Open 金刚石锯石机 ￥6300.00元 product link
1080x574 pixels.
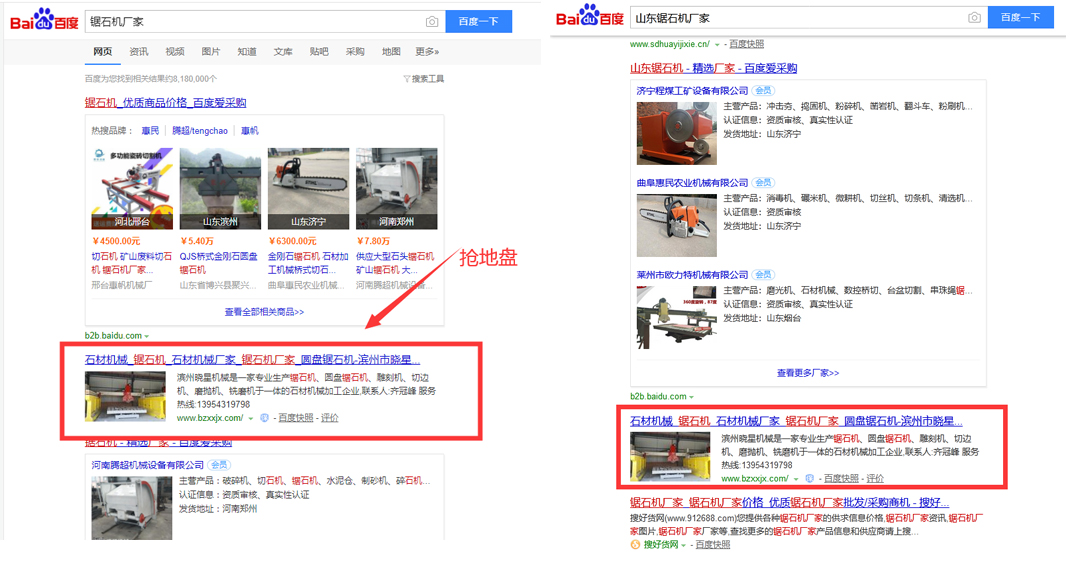coord(309,263)
